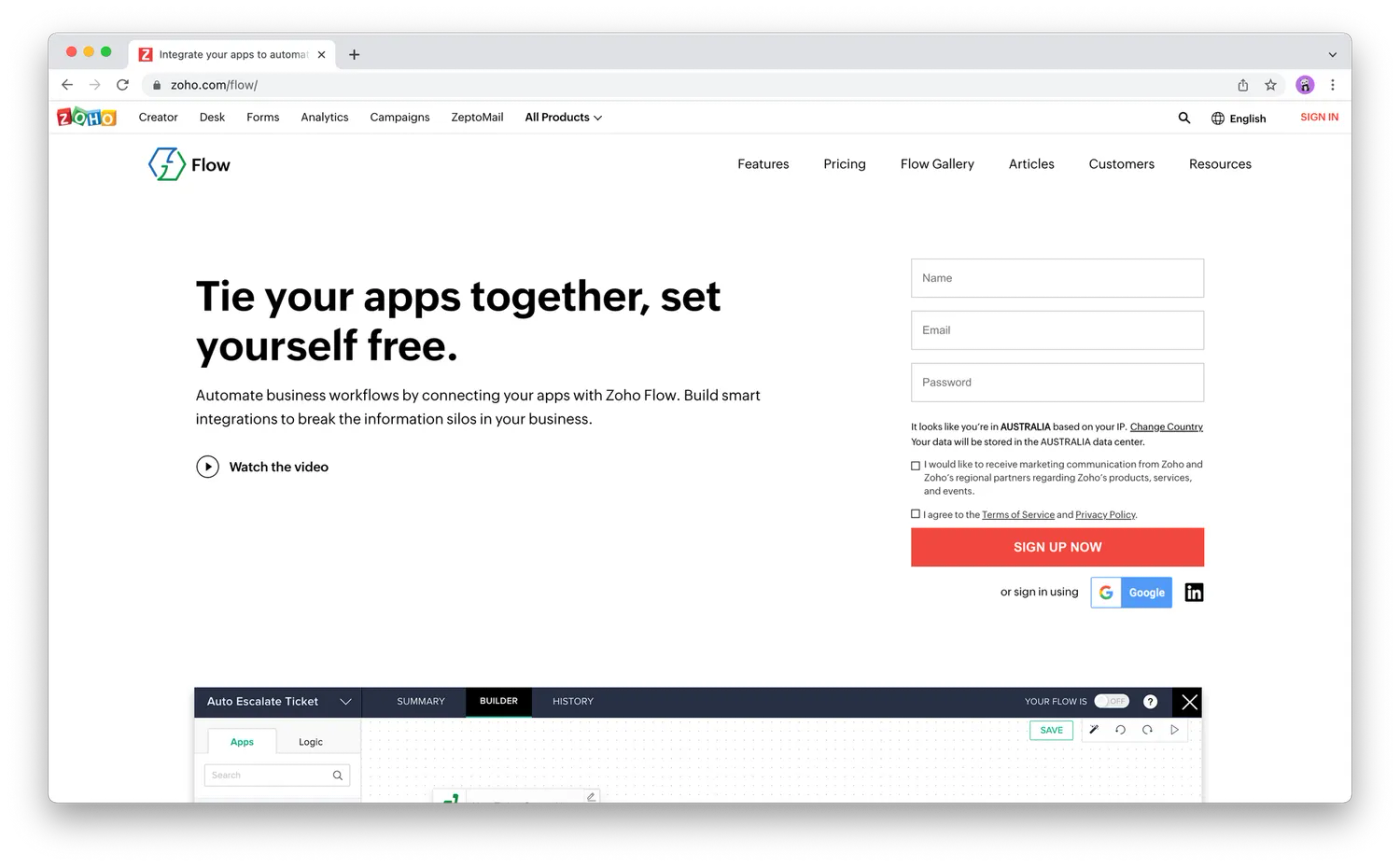Click the SIGN UP NOW button
1400x867 pixels.
[1057, 547]
